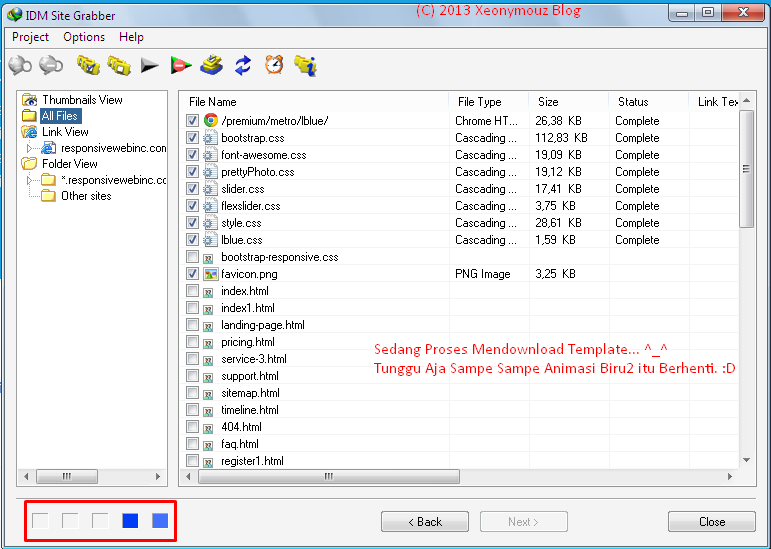771x549 pixels.
Task: Click the Uncheck All folders toolbar icon
Action: pyautogui.click(x=119, y=65)
